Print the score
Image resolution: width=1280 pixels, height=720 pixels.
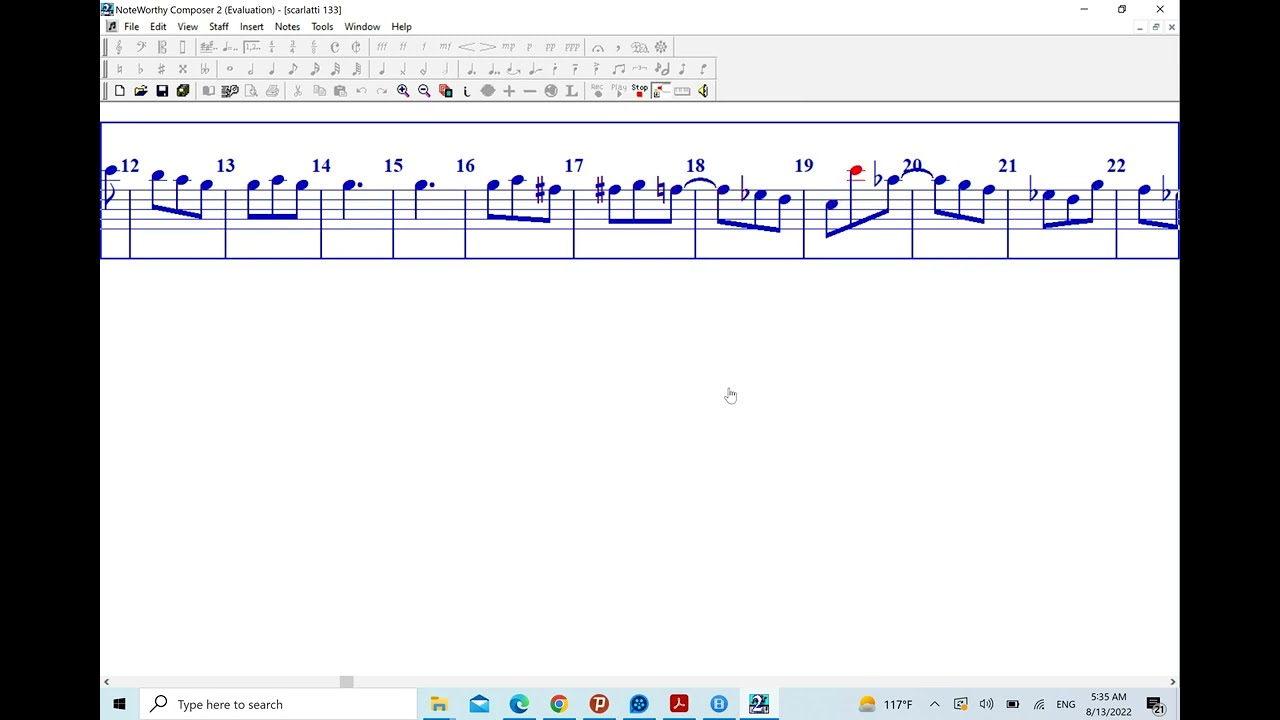tap(272, 91)
